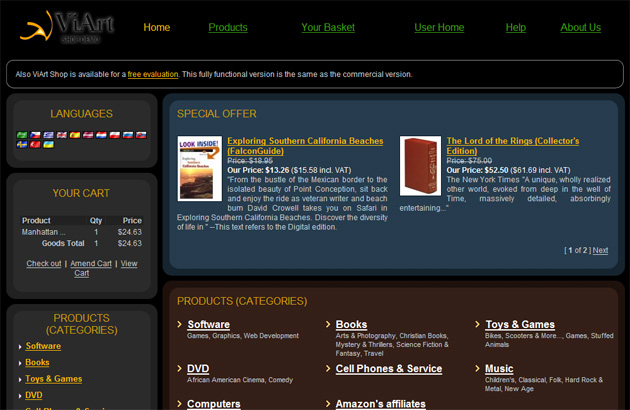630x410 pixels.
Task: Open Software in sidebar categories list
Action: (x=43, y=346)
